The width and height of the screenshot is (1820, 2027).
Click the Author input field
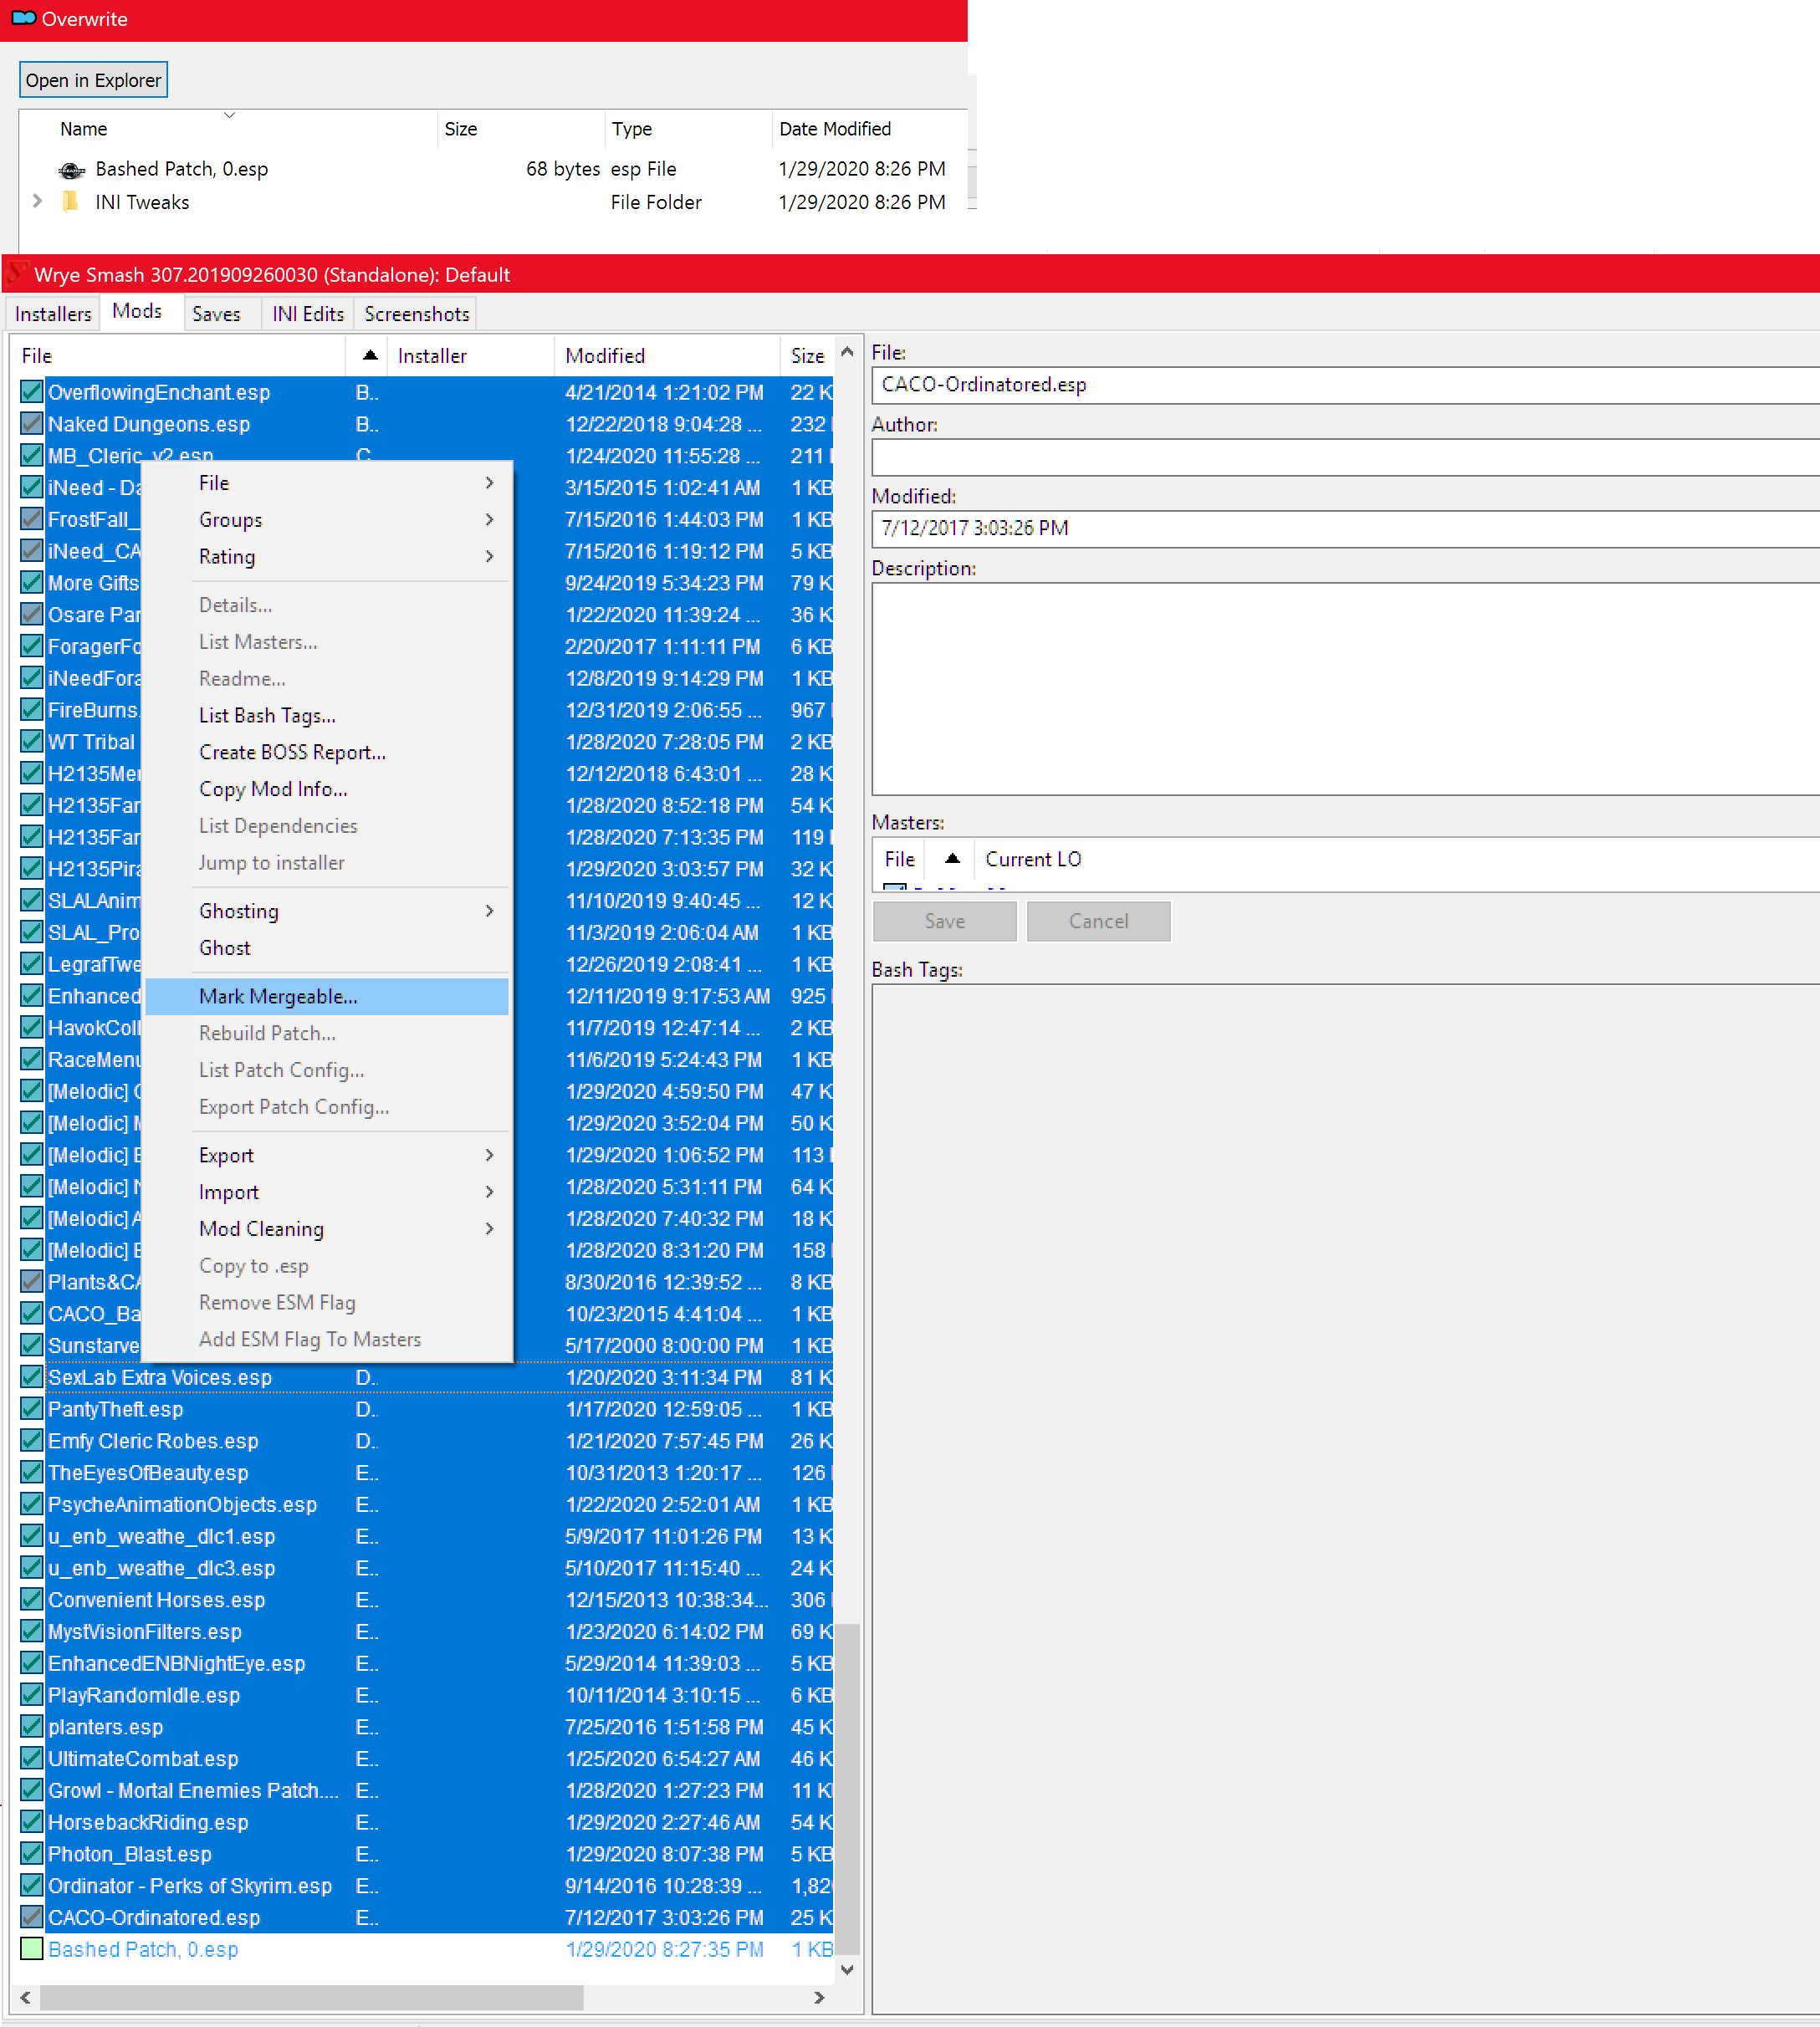point(1346,457)
